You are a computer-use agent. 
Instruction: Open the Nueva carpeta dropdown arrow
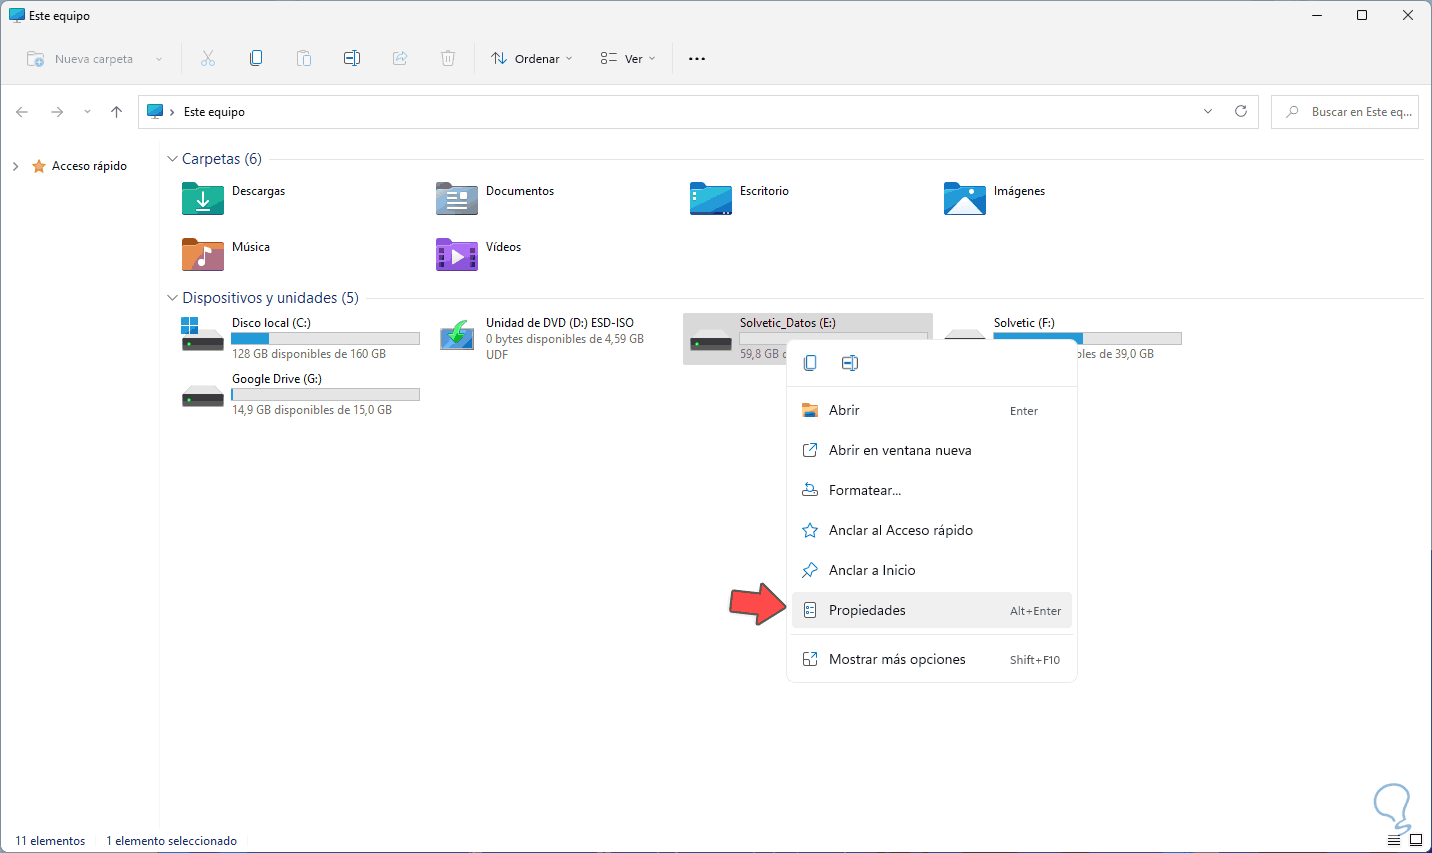pyautogui.click(x=158, y=59)
